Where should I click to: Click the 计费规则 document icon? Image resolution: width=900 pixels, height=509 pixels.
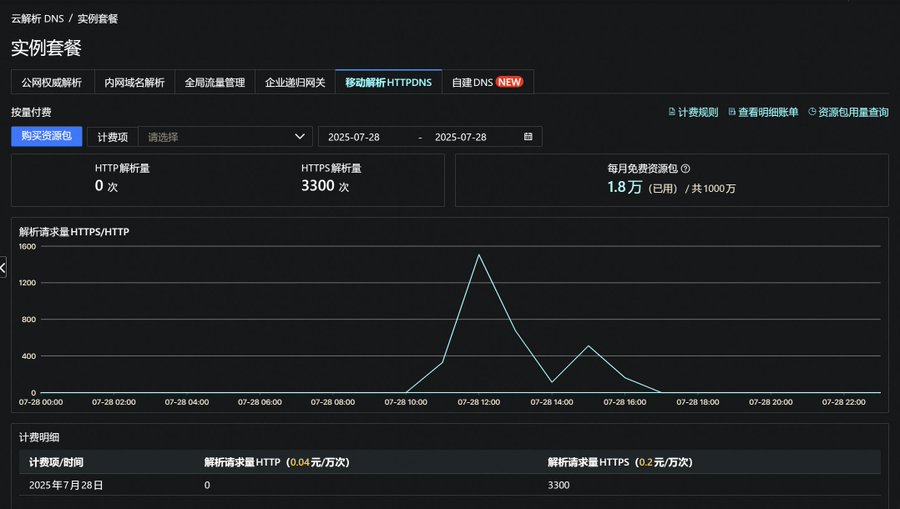click(x=671, y=113)
